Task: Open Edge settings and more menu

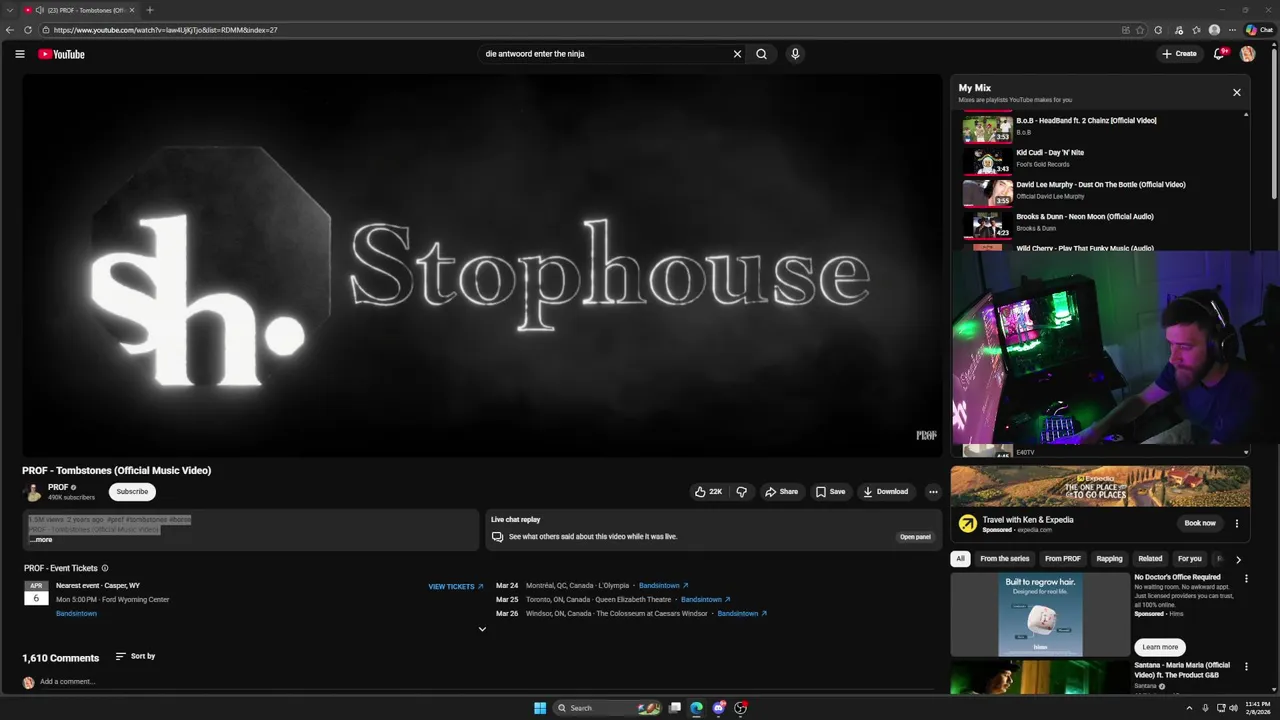Action: click(x=1232, y=30)
